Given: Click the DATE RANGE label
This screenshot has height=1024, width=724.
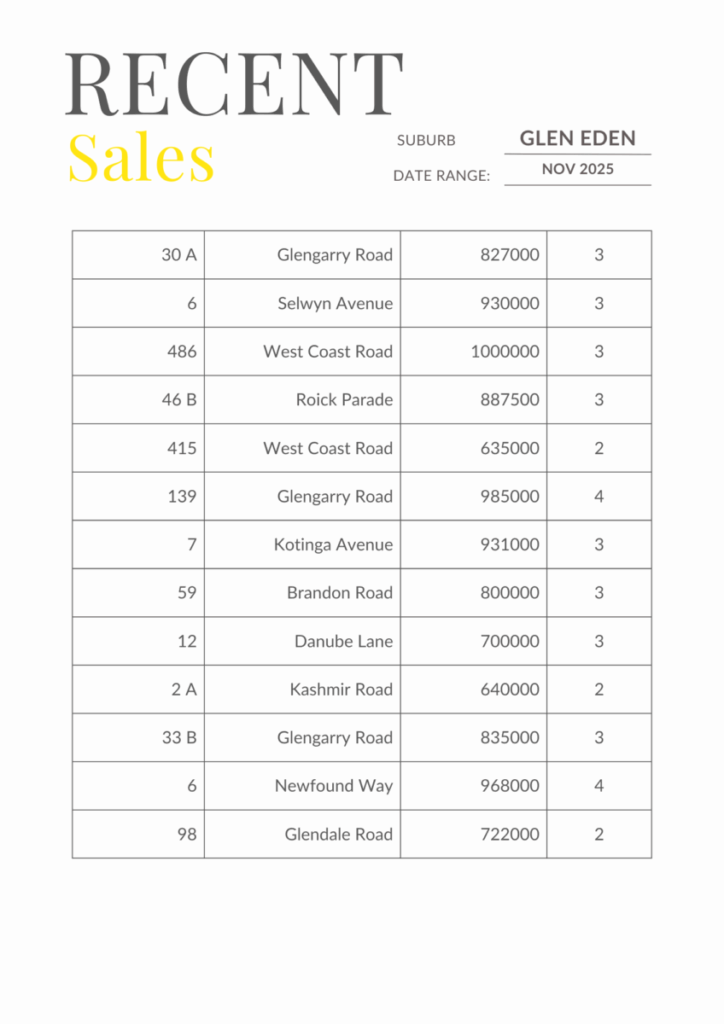Looking at the screenshot, I should point(441,176).
